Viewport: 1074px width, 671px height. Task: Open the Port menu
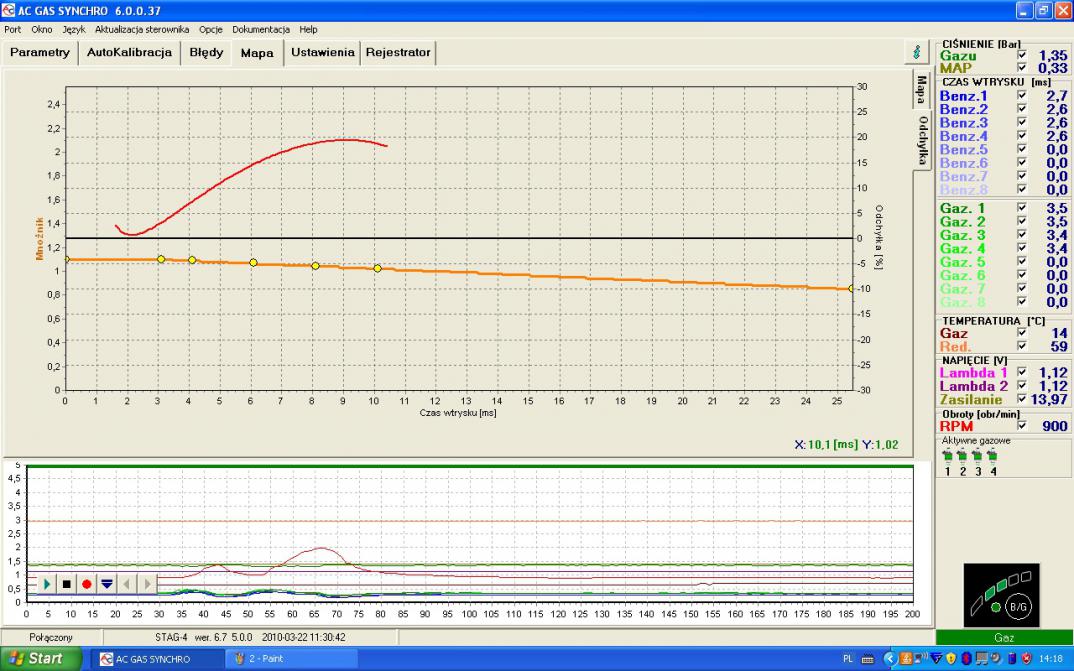pyautogui.click(x=12, y=29)
